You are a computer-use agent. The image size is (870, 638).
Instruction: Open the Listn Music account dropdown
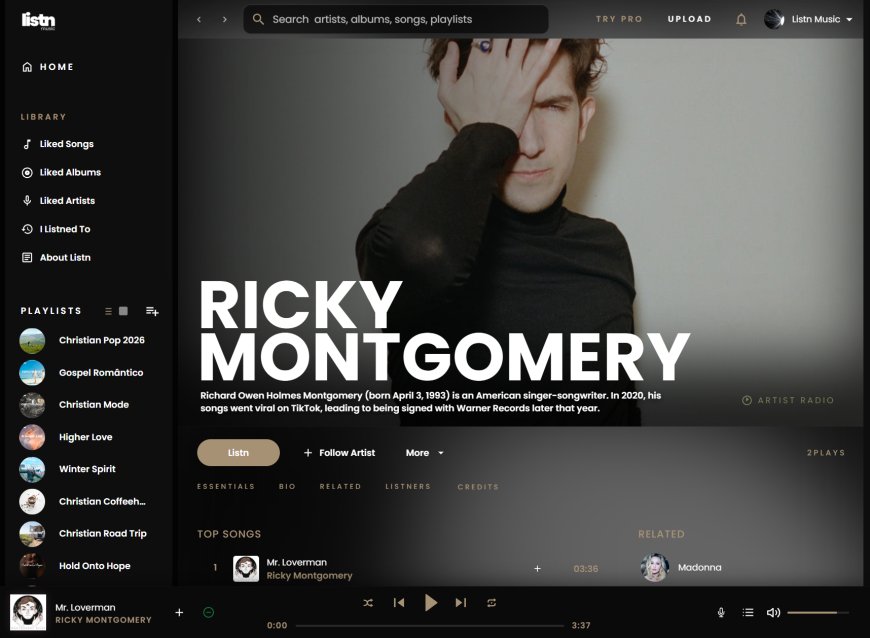tap(809, 19)
